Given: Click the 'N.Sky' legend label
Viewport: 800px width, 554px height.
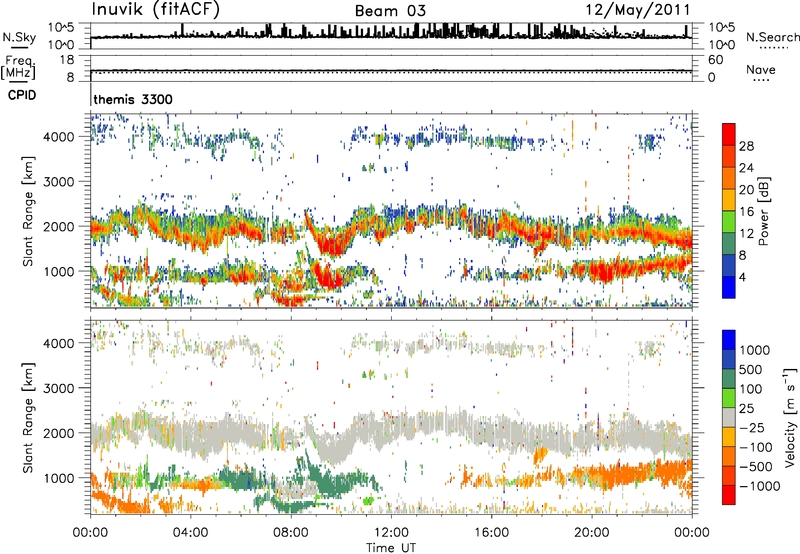Looking at the screenshot, I should click(19, 37).
